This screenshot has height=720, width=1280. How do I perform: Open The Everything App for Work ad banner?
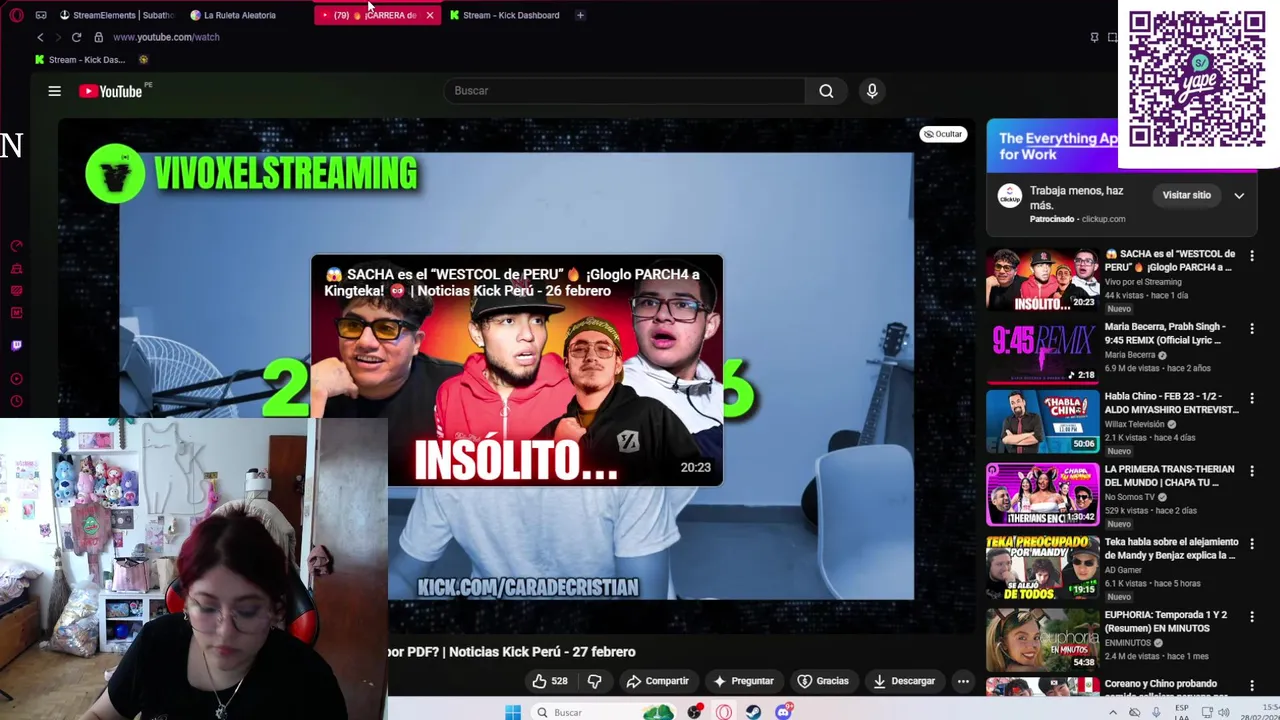click(1053, 146)
